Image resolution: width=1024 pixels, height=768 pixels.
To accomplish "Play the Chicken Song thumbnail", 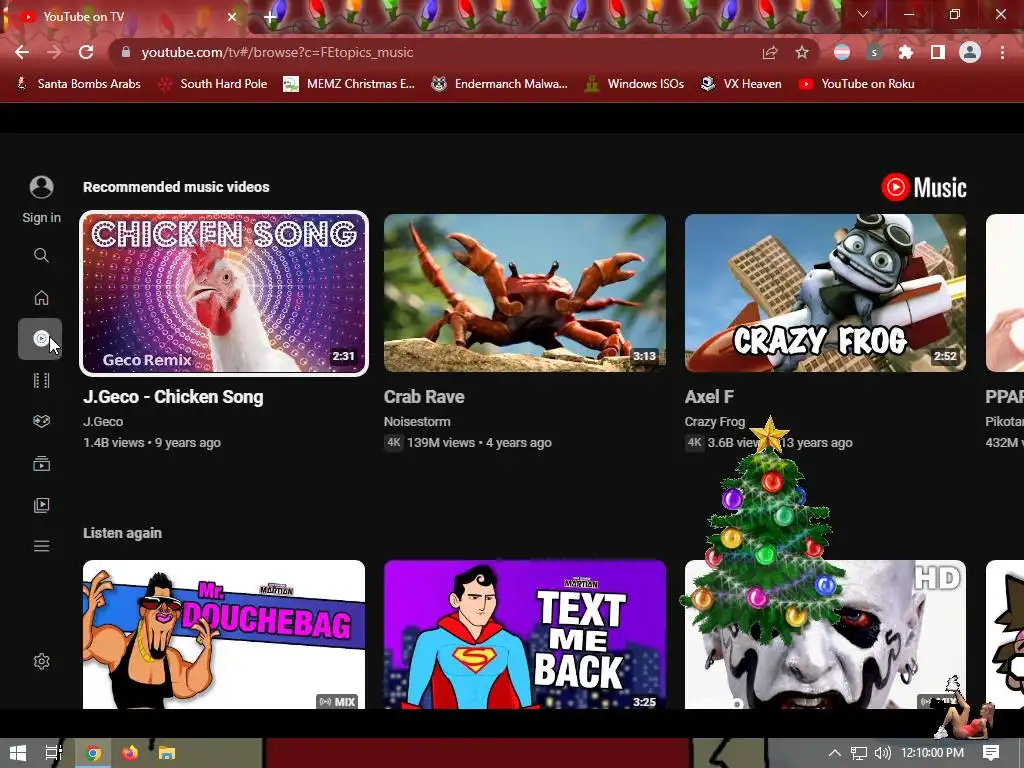I will [224, 293].
